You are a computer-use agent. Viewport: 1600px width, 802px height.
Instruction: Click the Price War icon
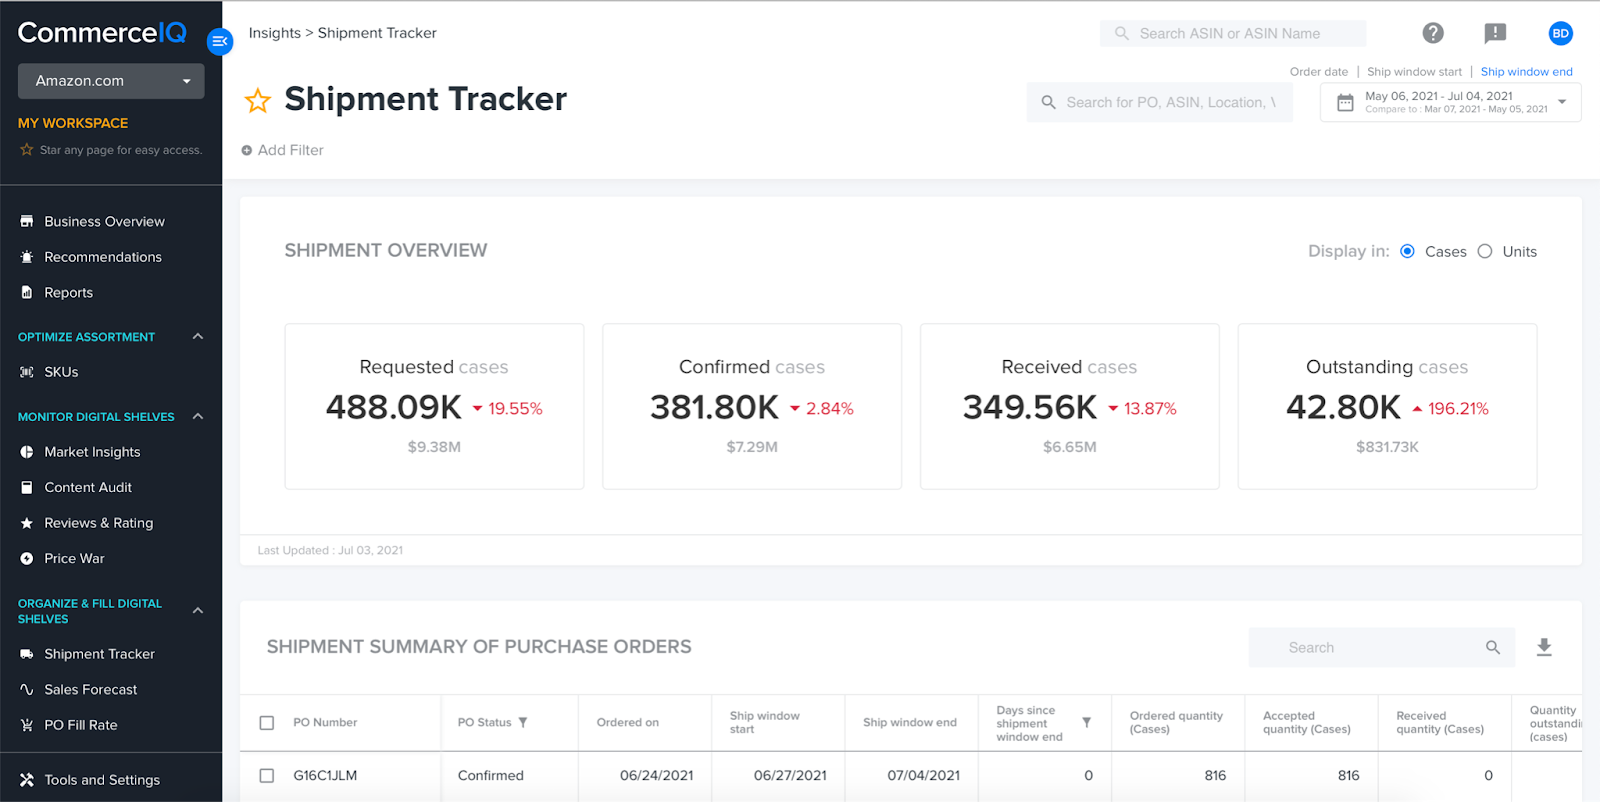(x=27, y=558)
